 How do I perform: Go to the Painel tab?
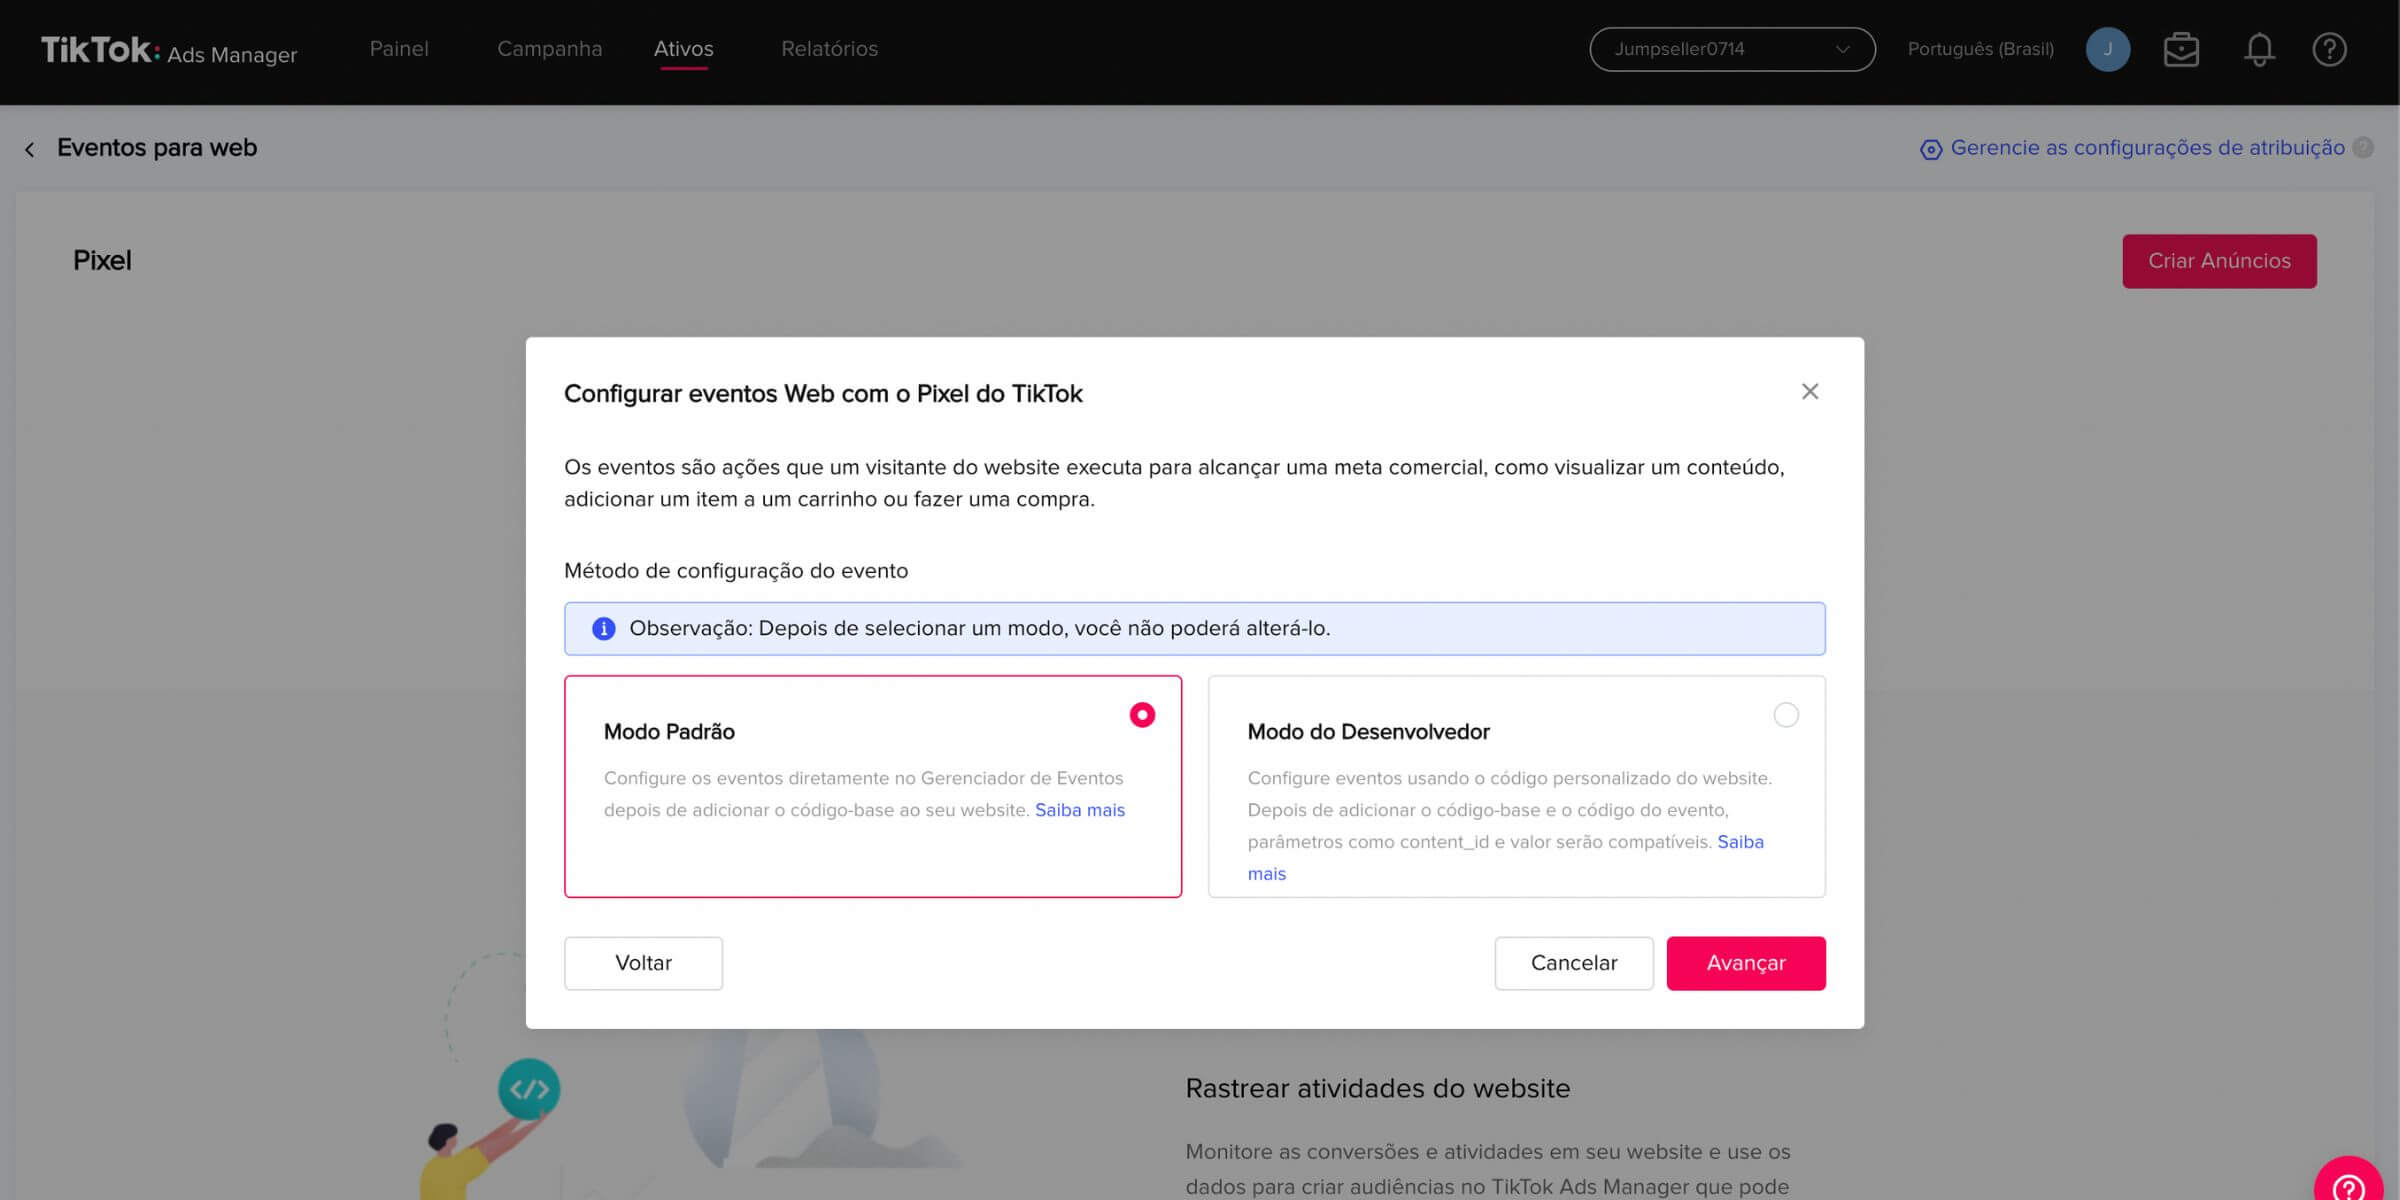tap(399, 49)
